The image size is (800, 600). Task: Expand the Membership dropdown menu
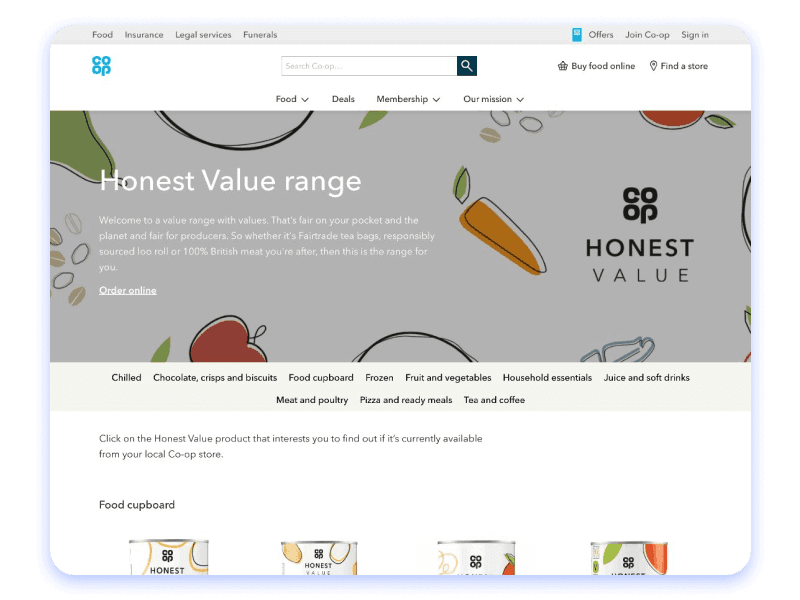(408, 99)
